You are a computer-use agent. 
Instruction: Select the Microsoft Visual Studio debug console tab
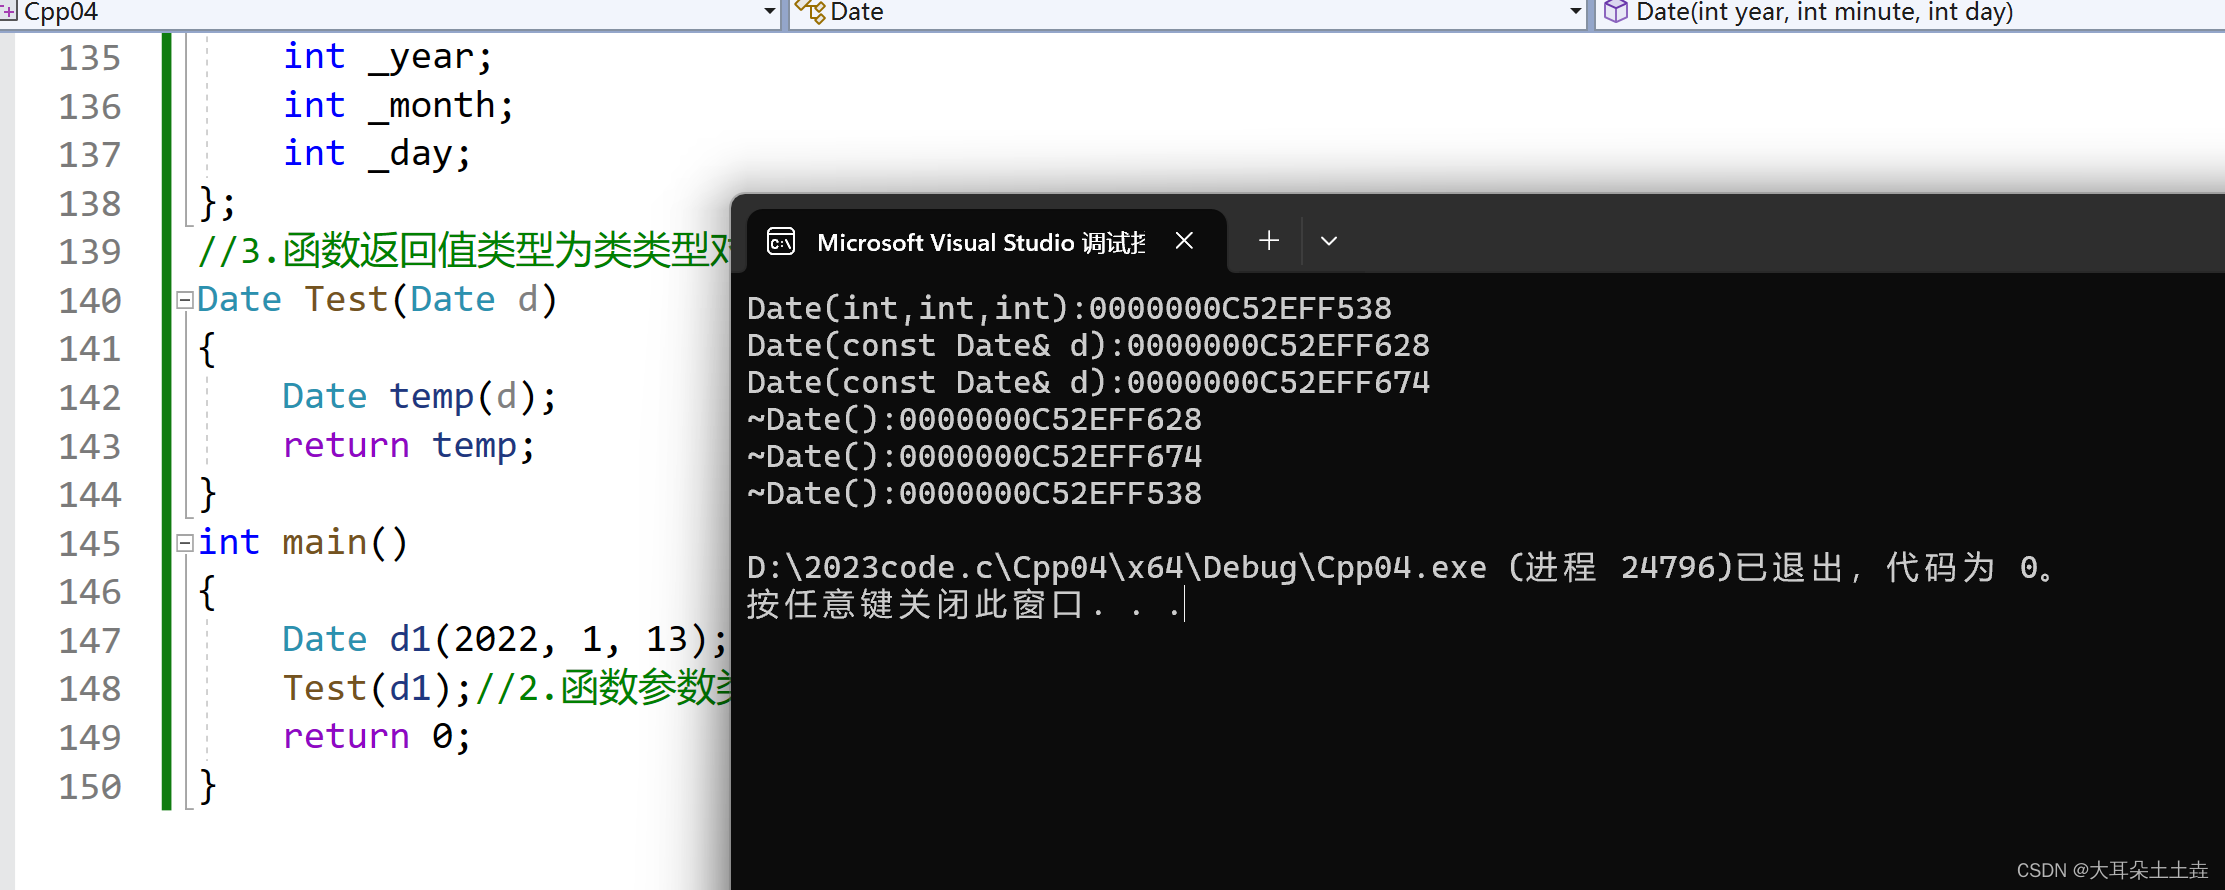[x=987, y=241]
